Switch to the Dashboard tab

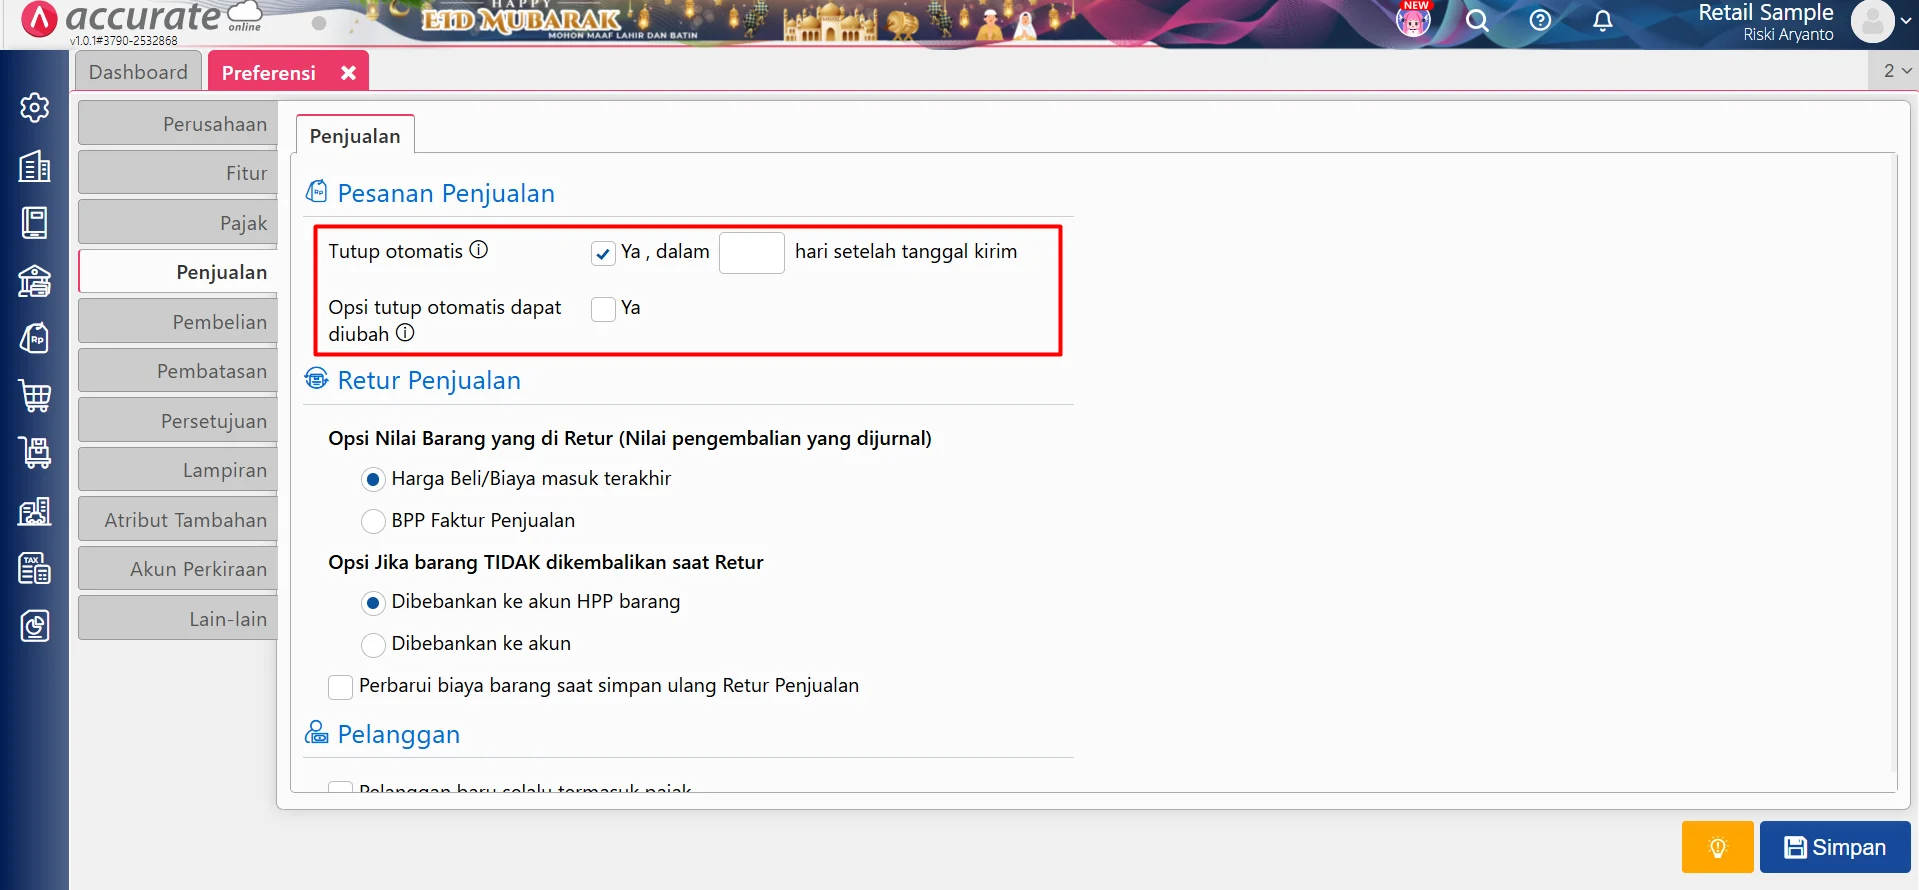tap(138, 72)
